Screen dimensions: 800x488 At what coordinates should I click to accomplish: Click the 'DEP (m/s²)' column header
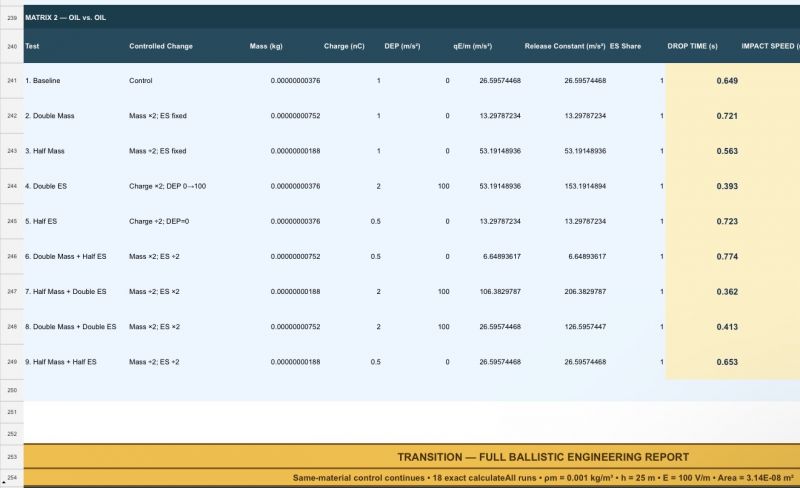pyautogui.click(x=402, y=46)
